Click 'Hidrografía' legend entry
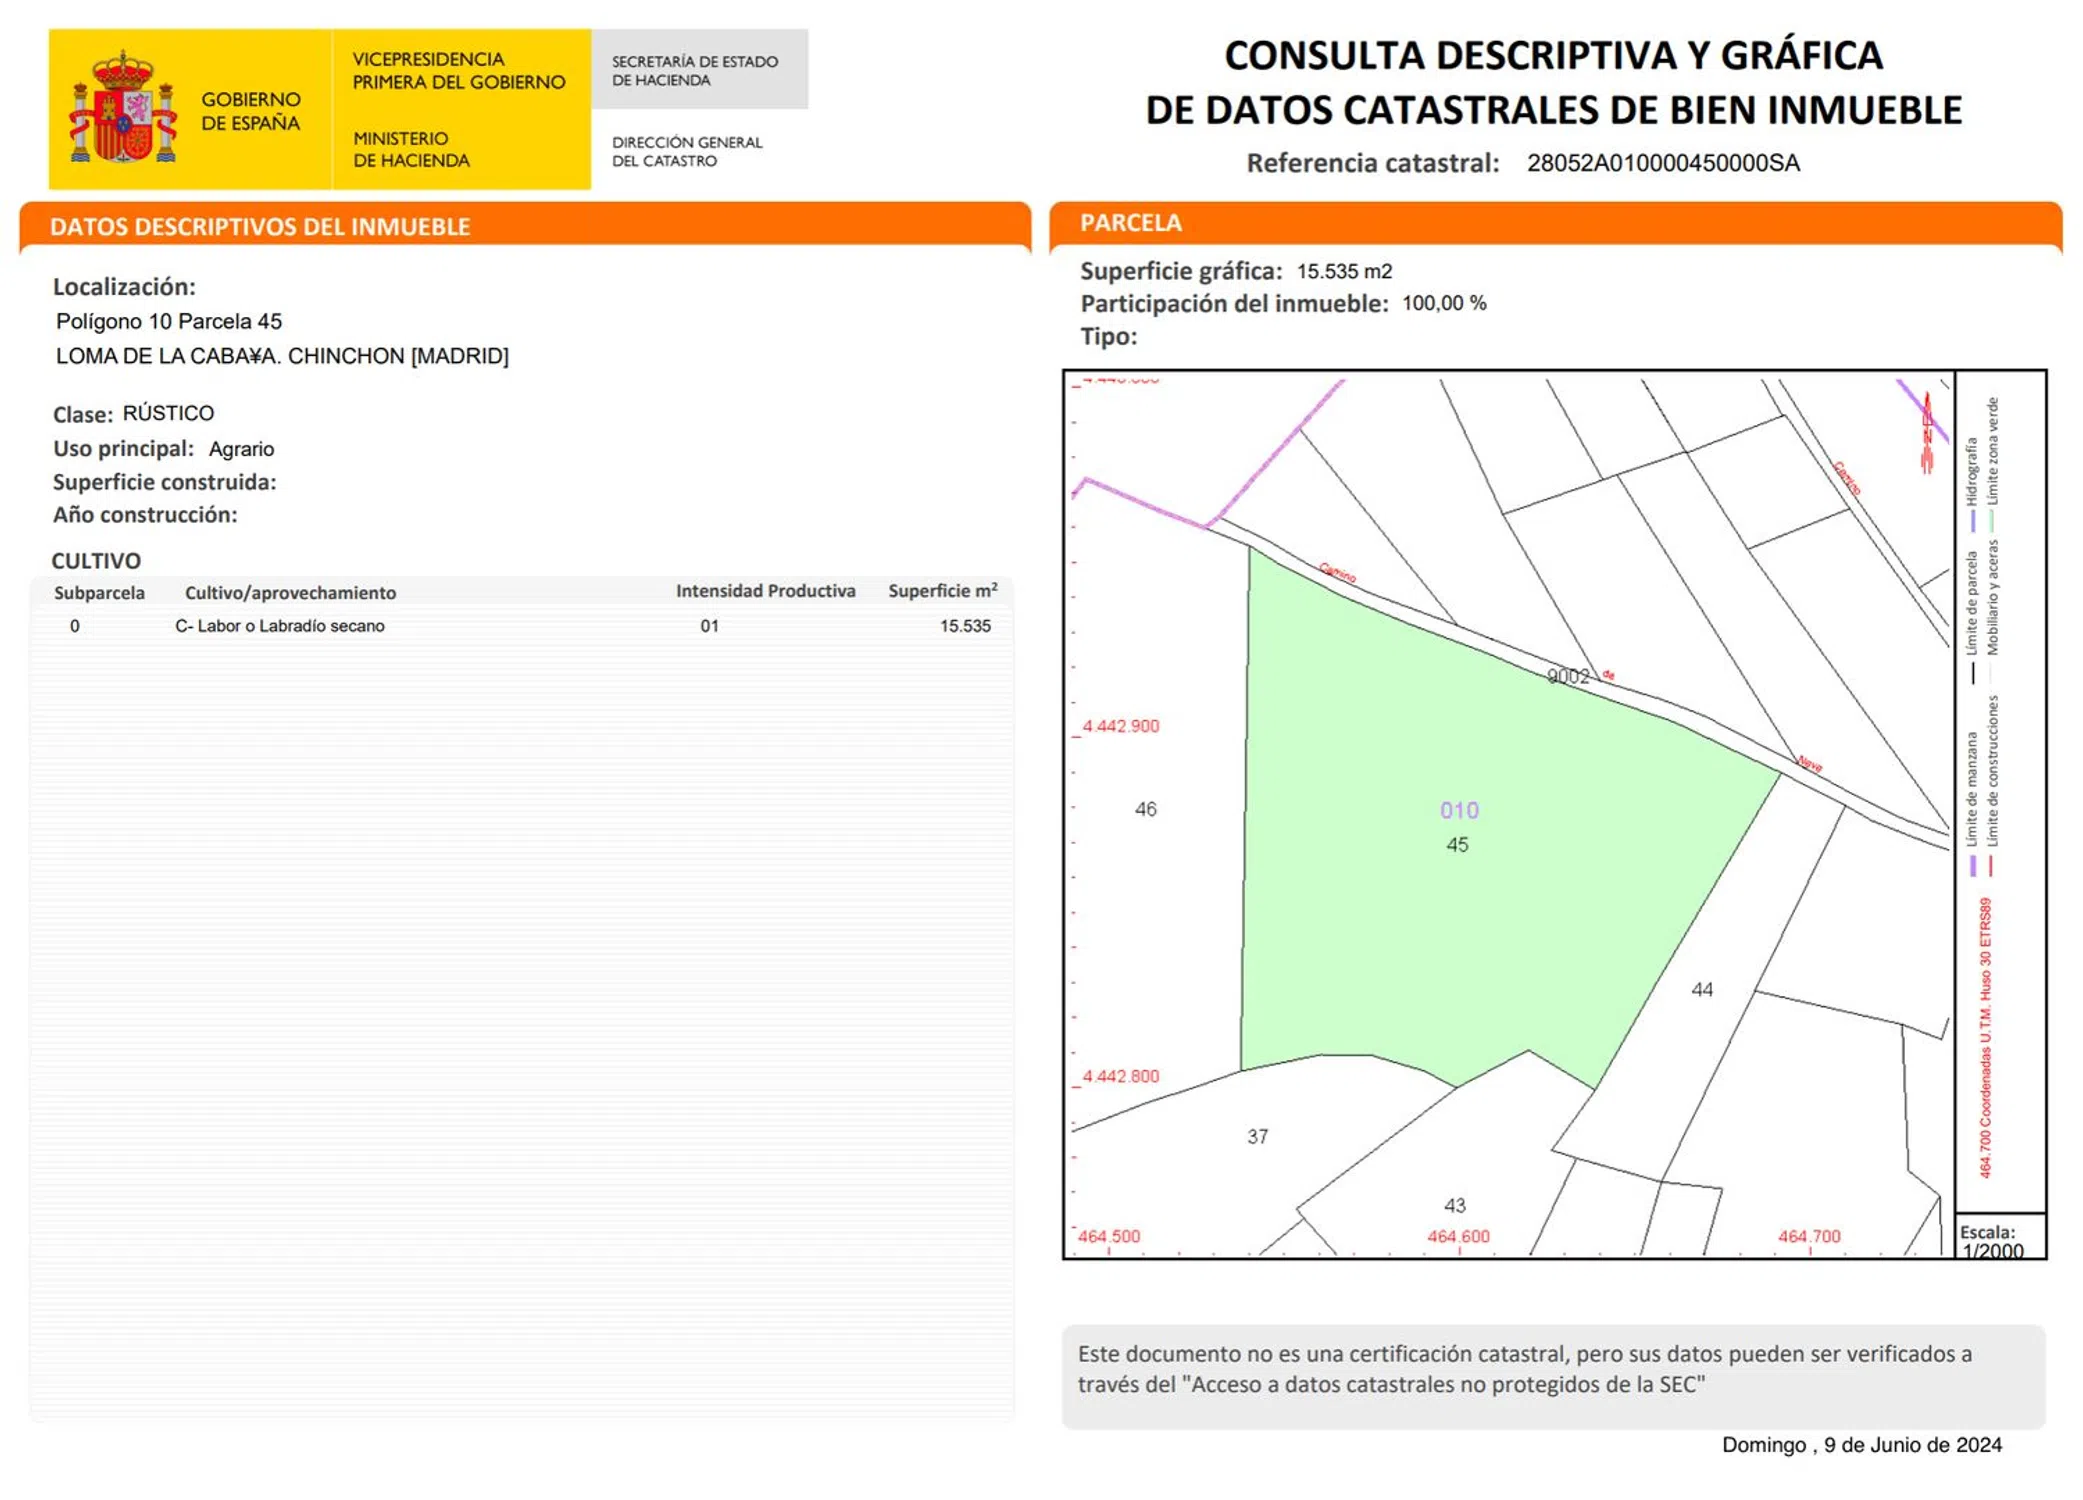 1972,483
